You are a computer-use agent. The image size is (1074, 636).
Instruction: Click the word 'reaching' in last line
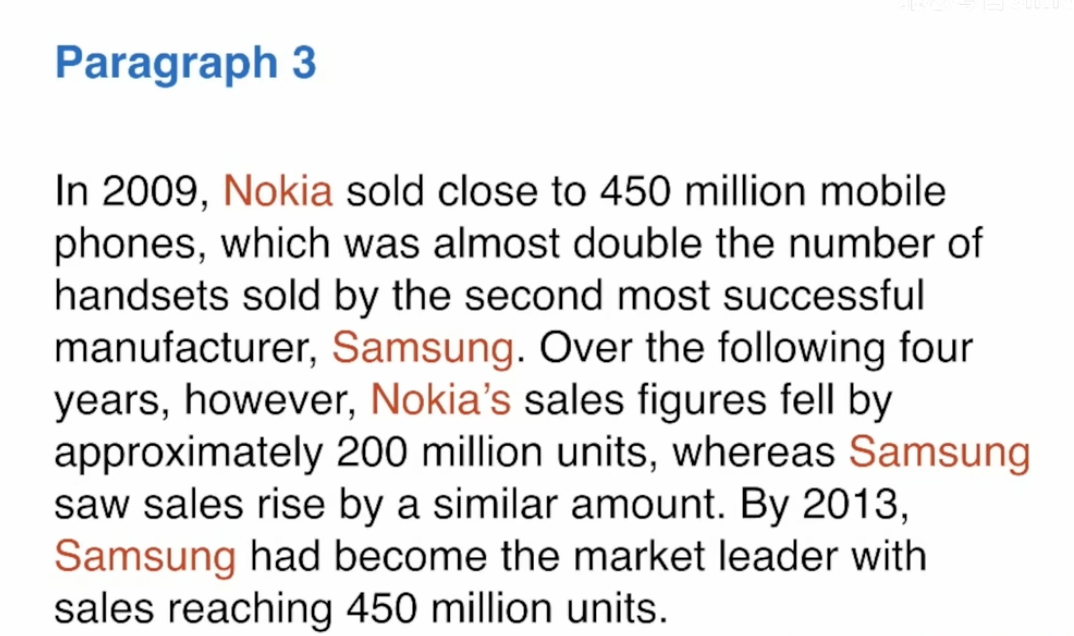pos(249,609)
